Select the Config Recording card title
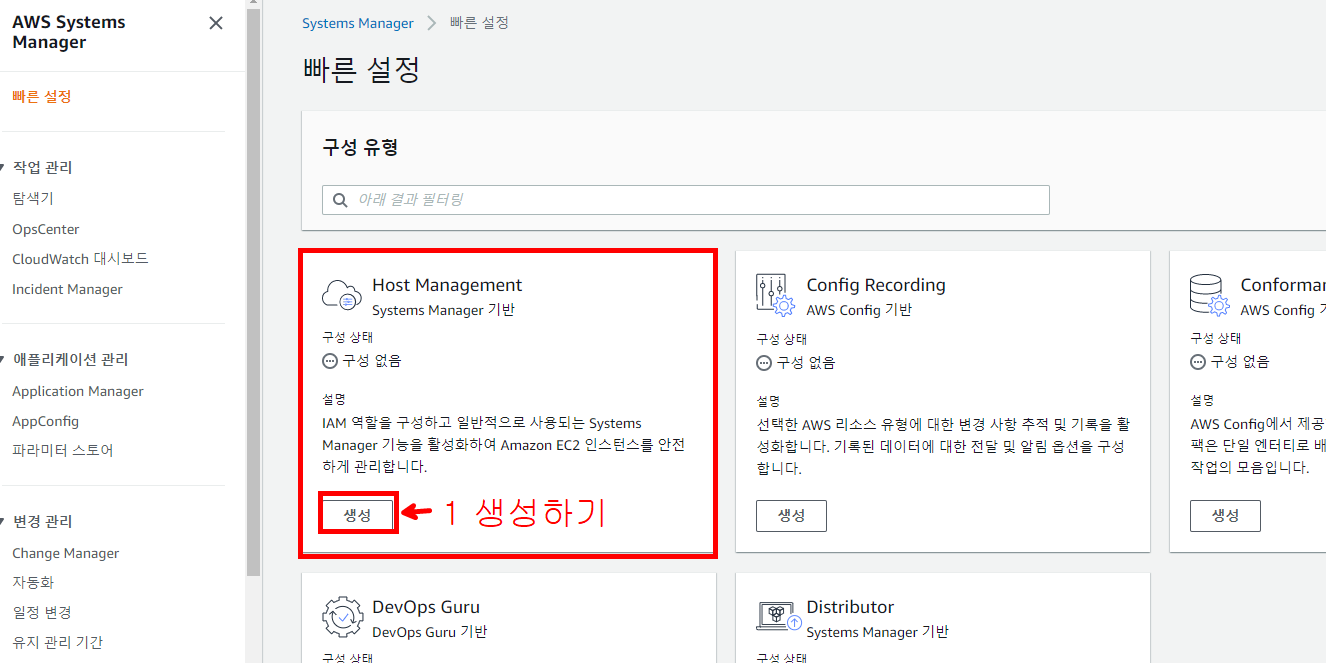 pyautogui.click(x=876, y=285)
